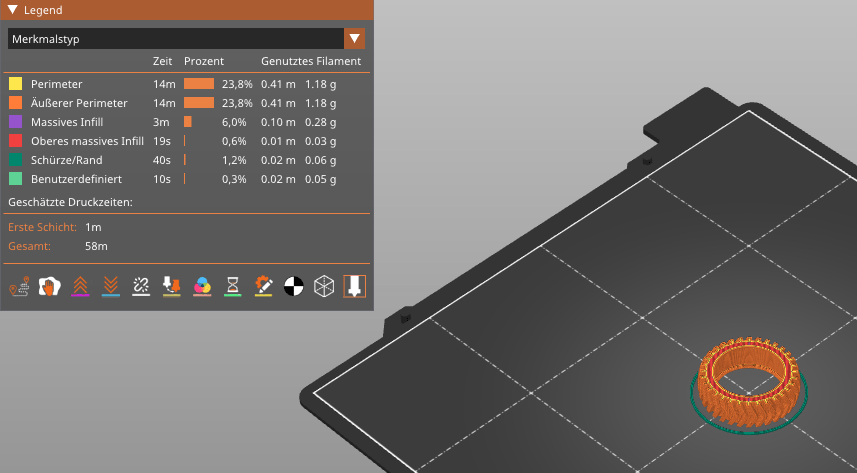The image size is (857, 473).
Task: Toggle retractions upward arrows icon
Action: point(80,286)
